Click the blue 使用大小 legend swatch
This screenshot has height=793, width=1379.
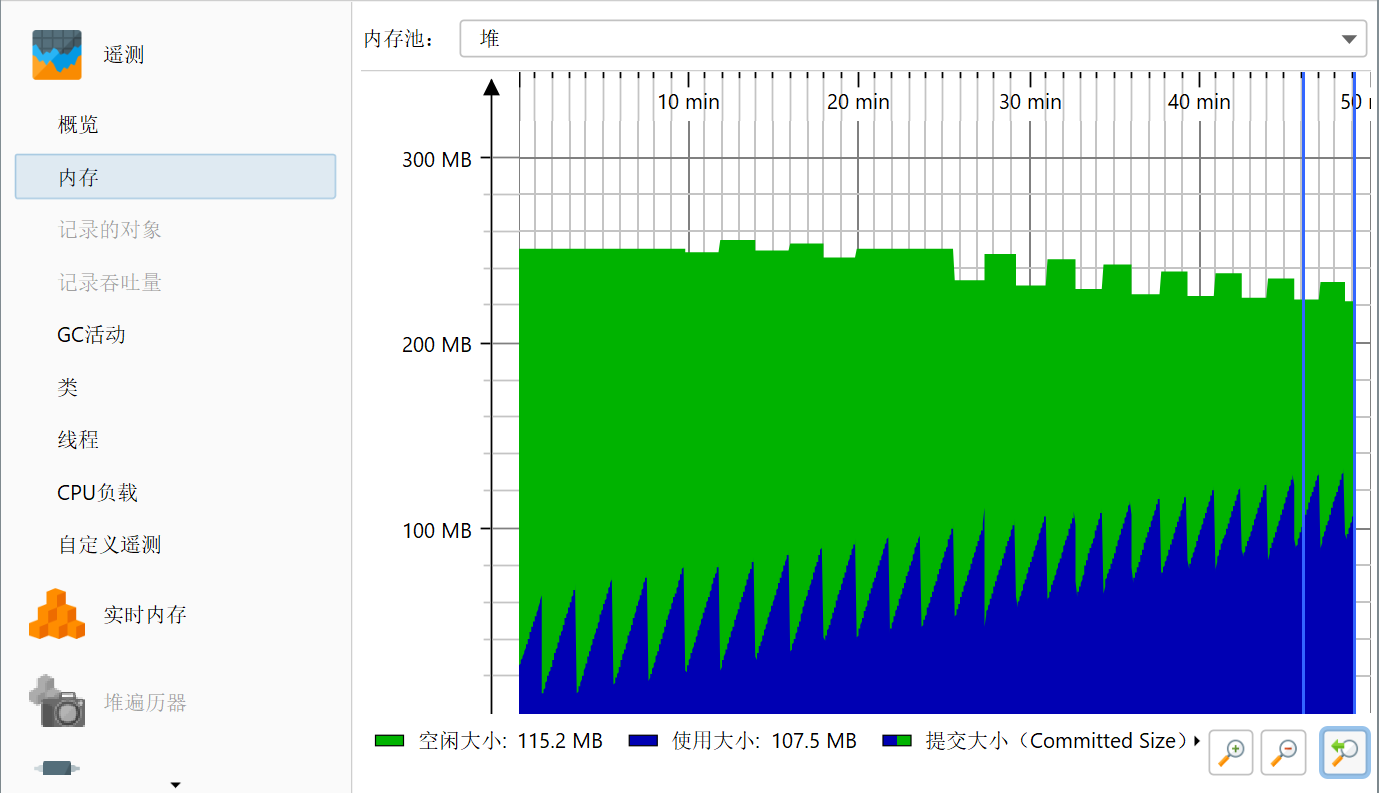click(x=643, y=741)
